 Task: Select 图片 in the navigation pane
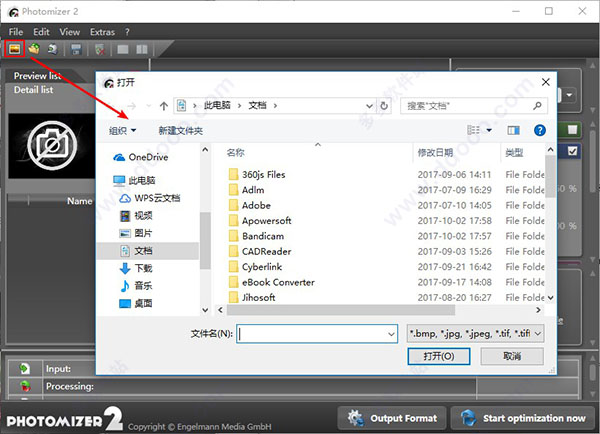pyautogui.click(x=136, y=233)
